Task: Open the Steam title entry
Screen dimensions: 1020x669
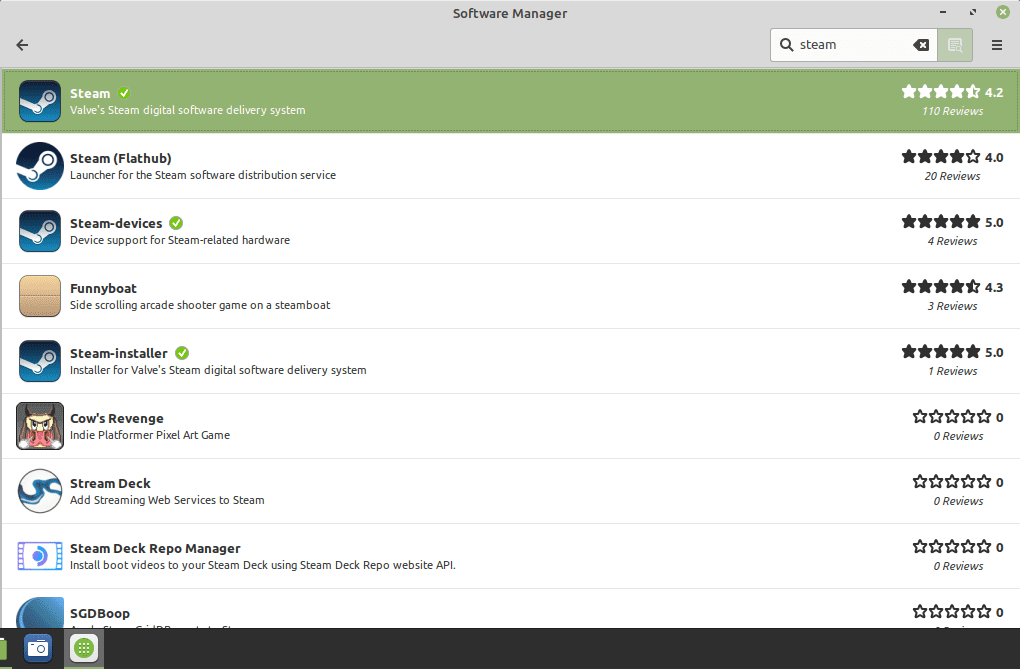Action: pos(90,94)
